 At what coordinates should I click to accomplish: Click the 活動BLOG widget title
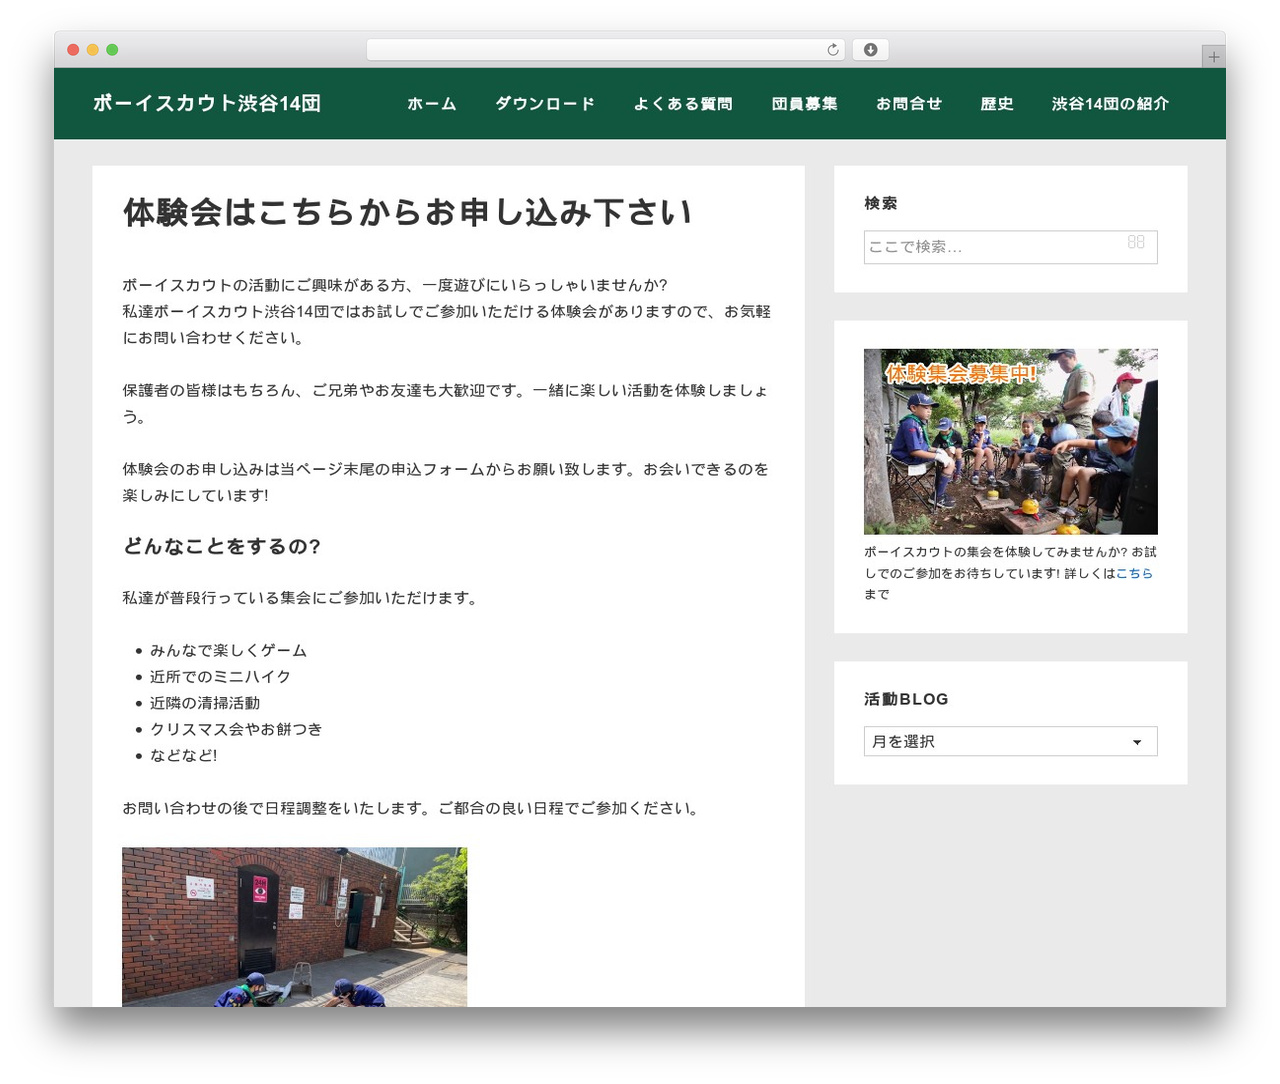(906, 699)
